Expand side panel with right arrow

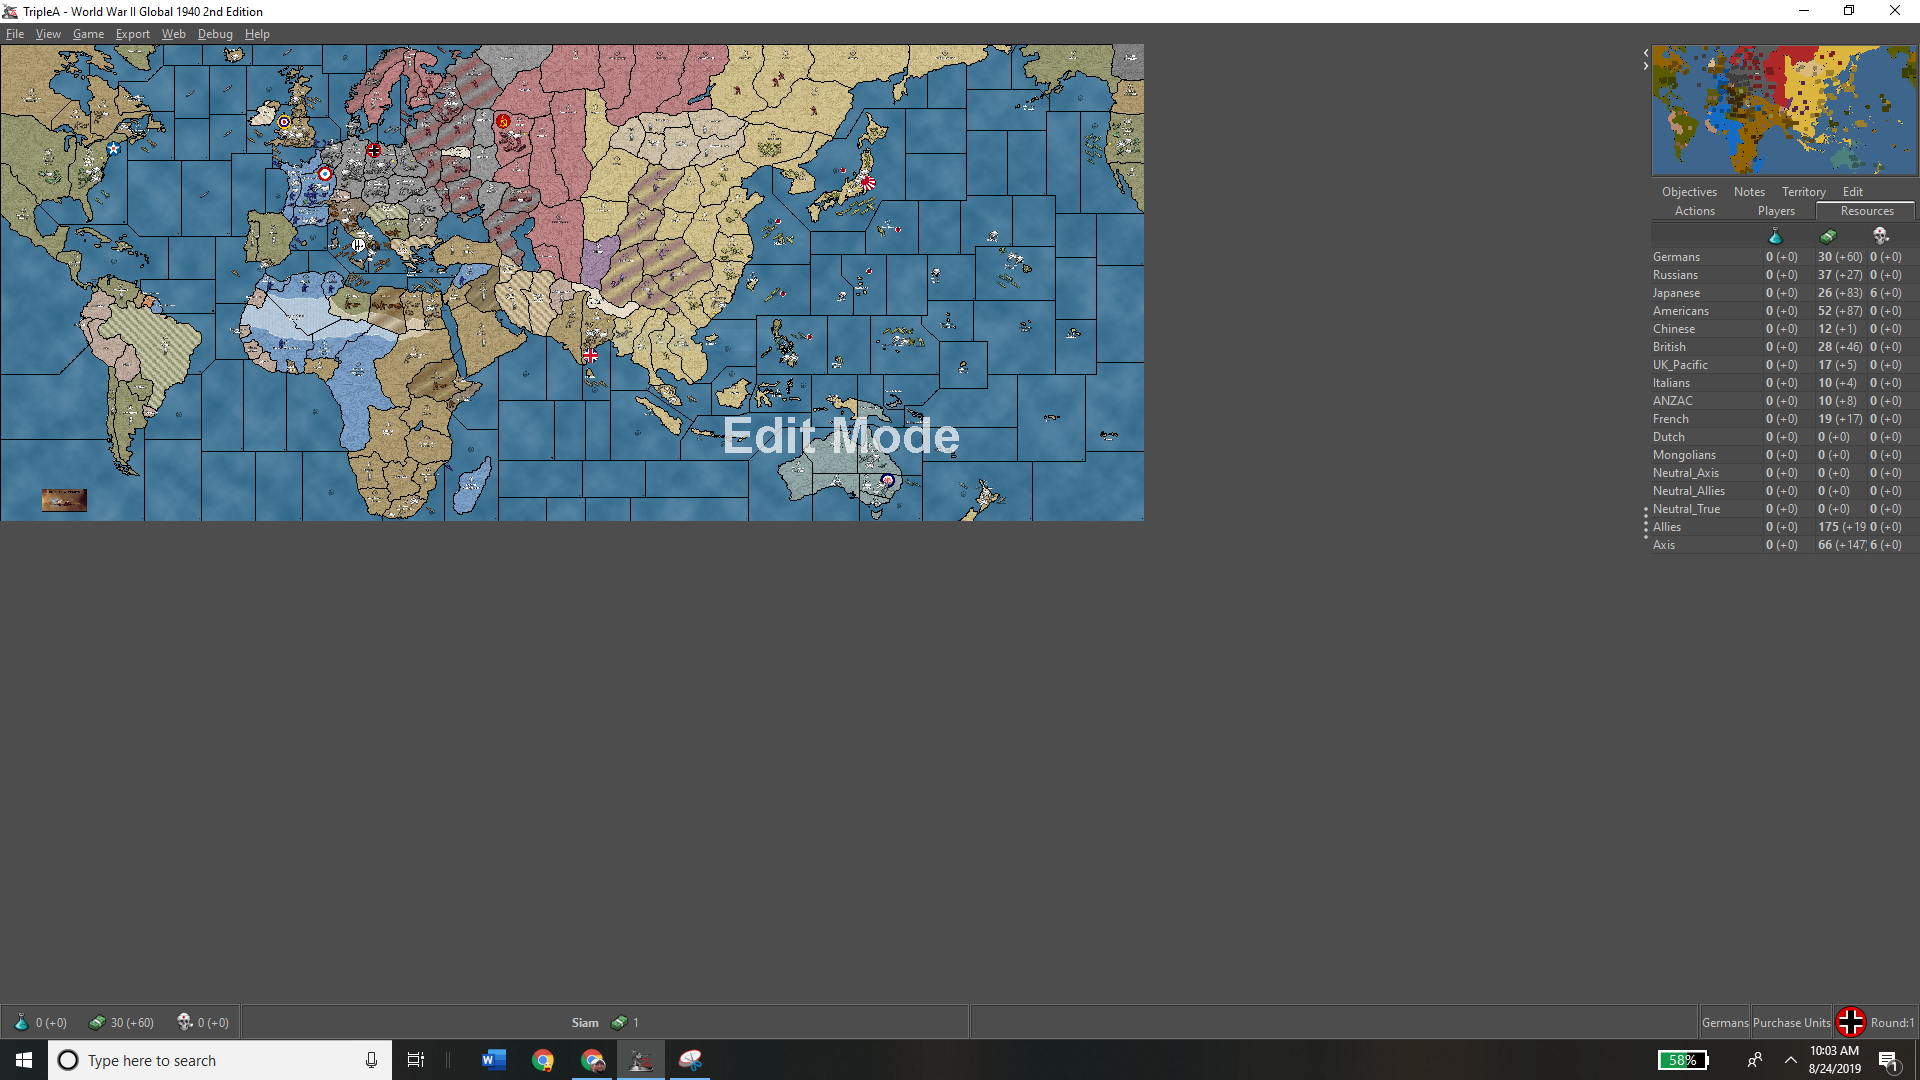(x=1645, y=66)
